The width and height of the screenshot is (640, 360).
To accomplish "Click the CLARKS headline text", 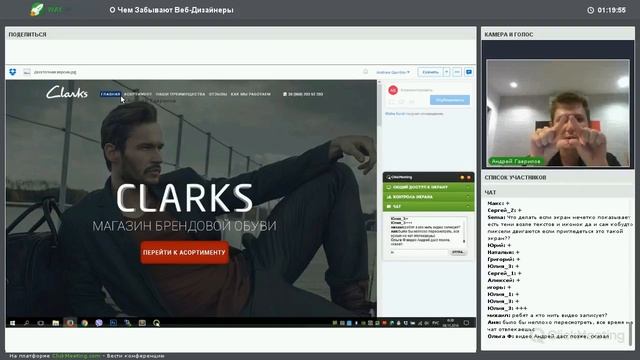I will (x=184, y=198).
